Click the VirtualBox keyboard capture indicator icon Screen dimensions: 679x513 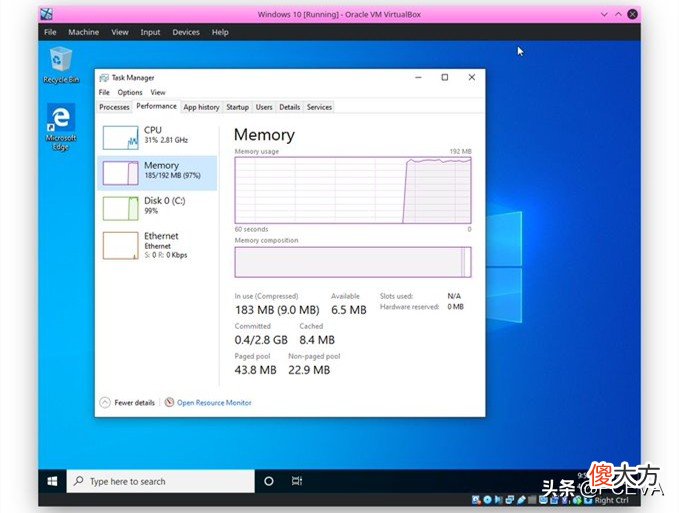(588, 500)
